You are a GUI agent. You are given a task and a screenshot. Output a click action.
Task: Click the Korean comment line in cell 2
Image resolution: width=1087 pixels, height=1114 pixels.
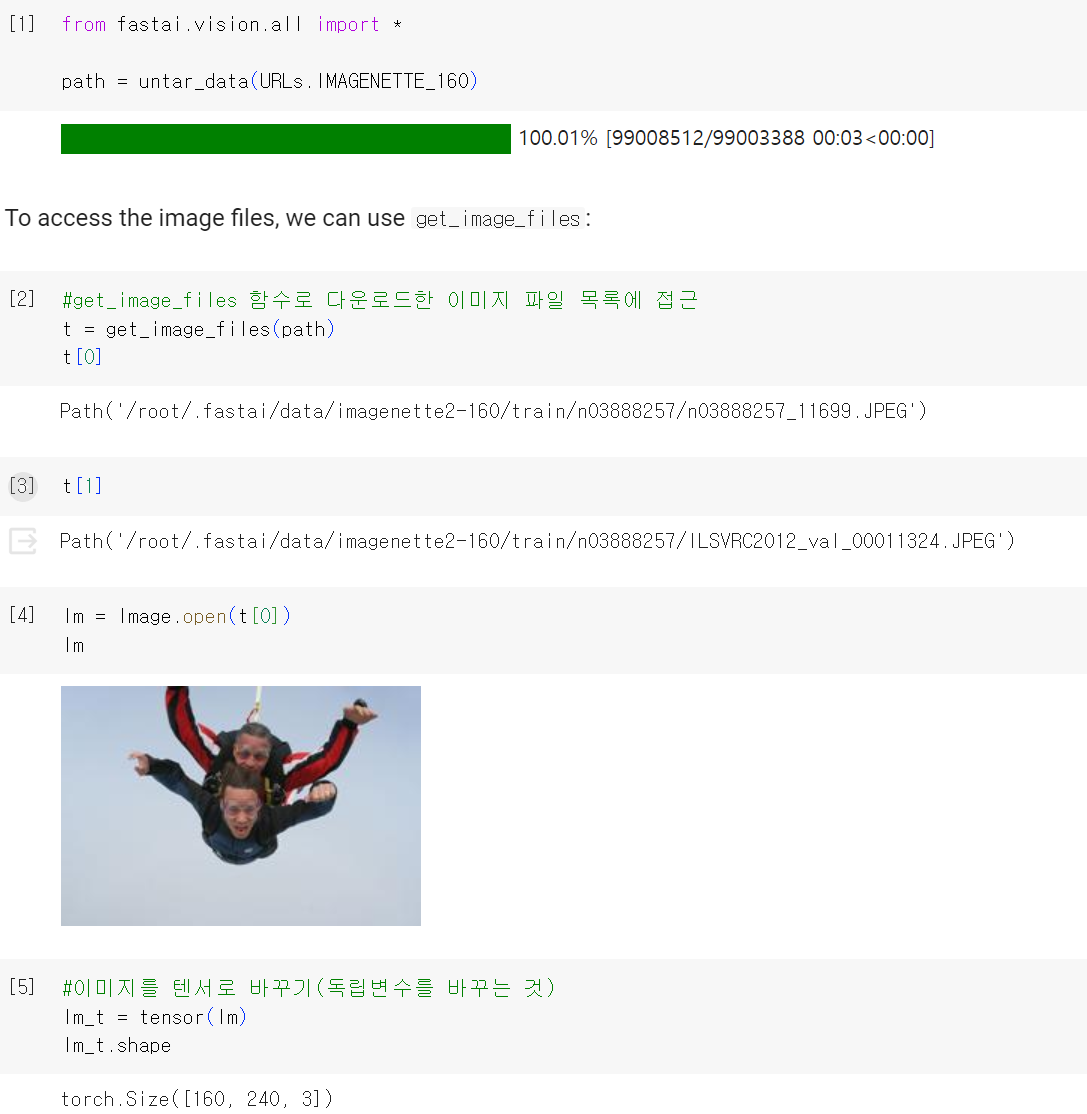[x=380, y=300]
